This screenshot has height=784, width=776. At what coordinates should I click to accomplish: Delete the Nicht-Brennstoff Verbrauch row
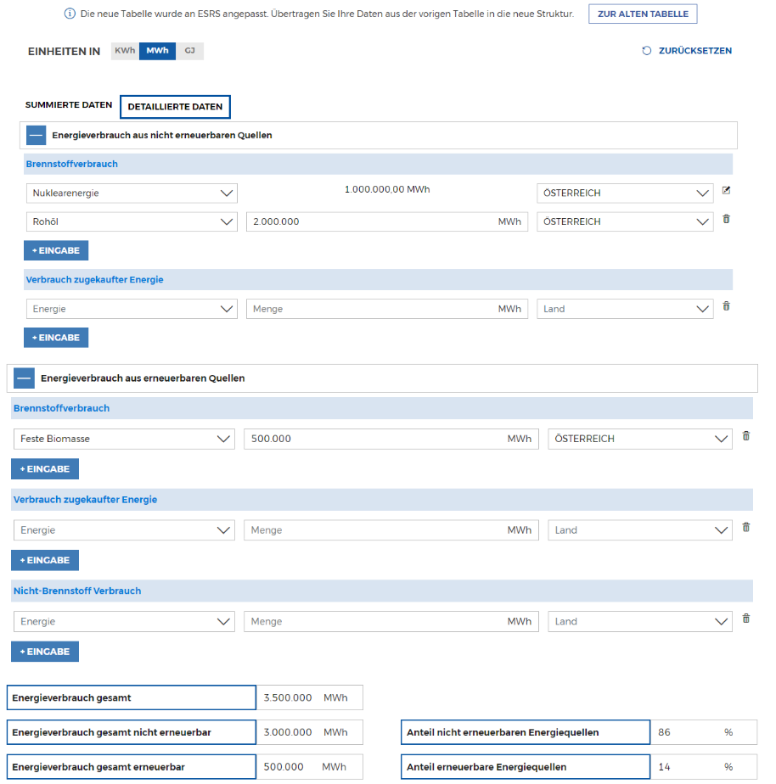746,618
